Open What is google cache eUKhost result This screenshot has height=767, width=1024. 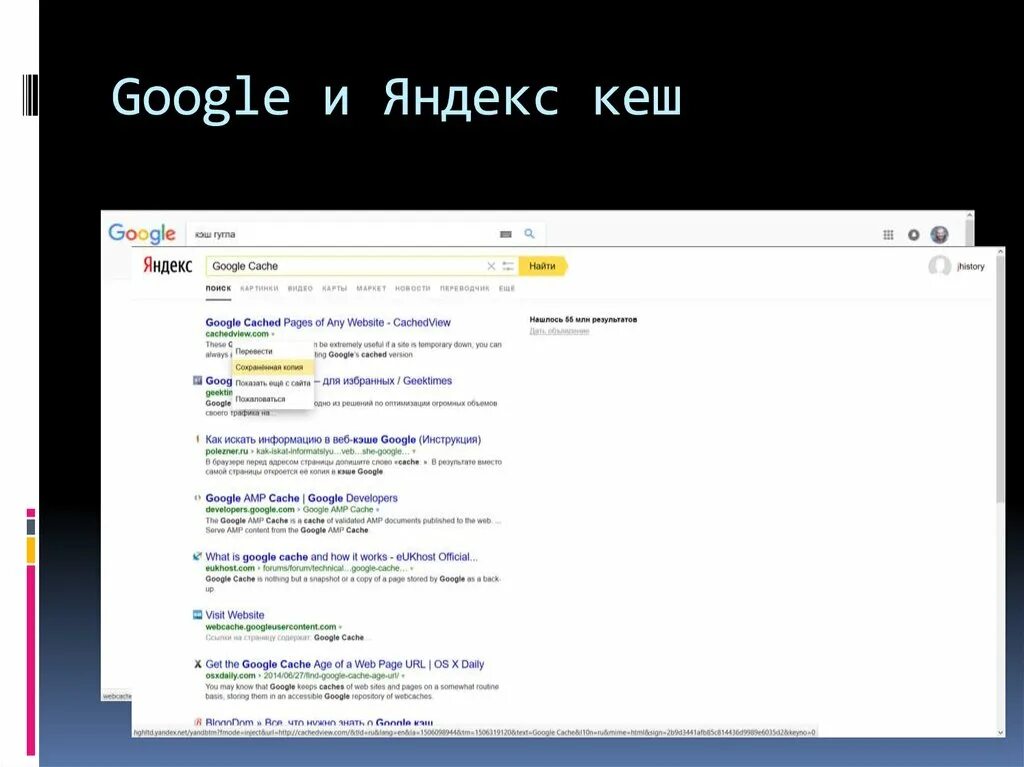(x=342, y=557)
